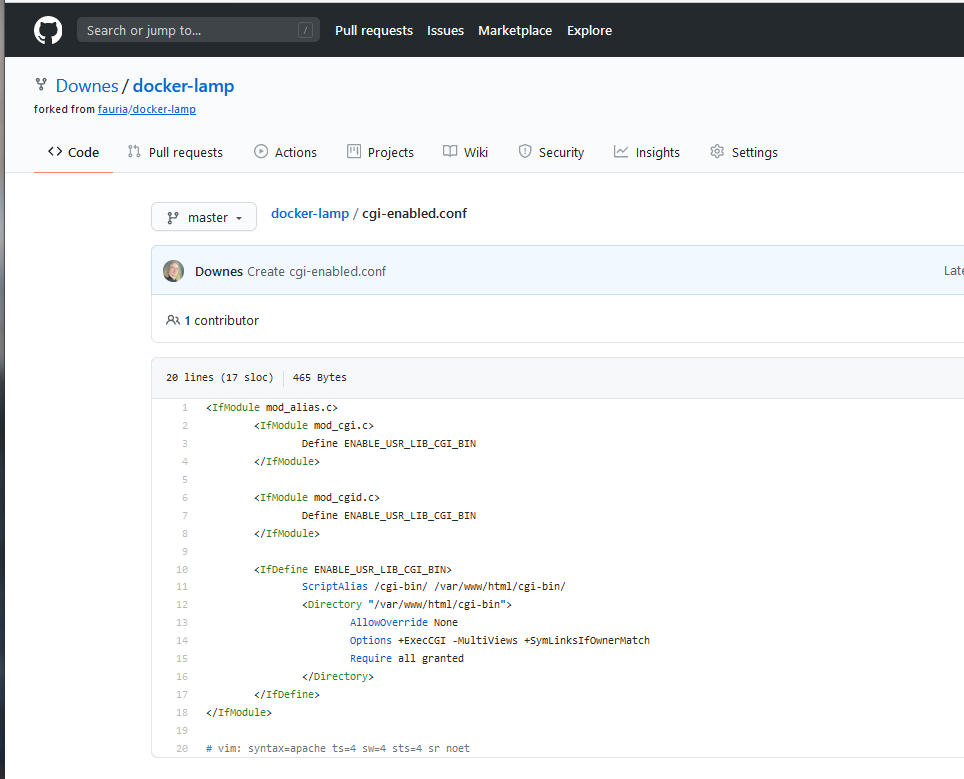Select line number 6
The height and width of the screenshot is (779, 964).
tap(184, 497)
